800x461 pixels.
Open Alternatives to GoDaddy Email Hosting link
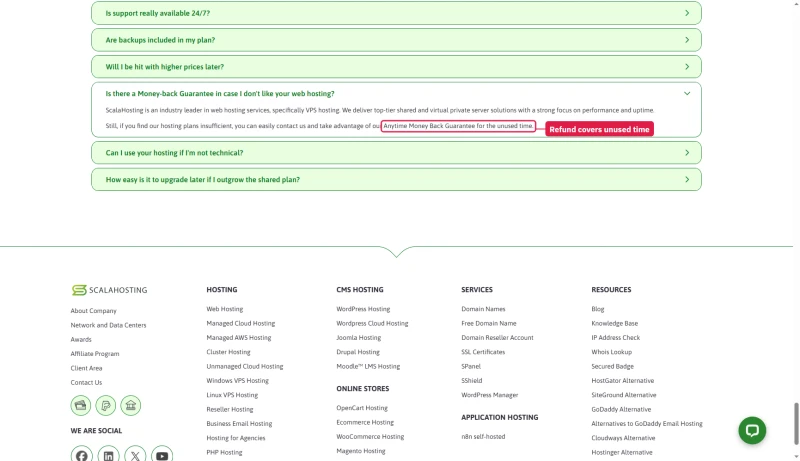click(x=647, y=423)
